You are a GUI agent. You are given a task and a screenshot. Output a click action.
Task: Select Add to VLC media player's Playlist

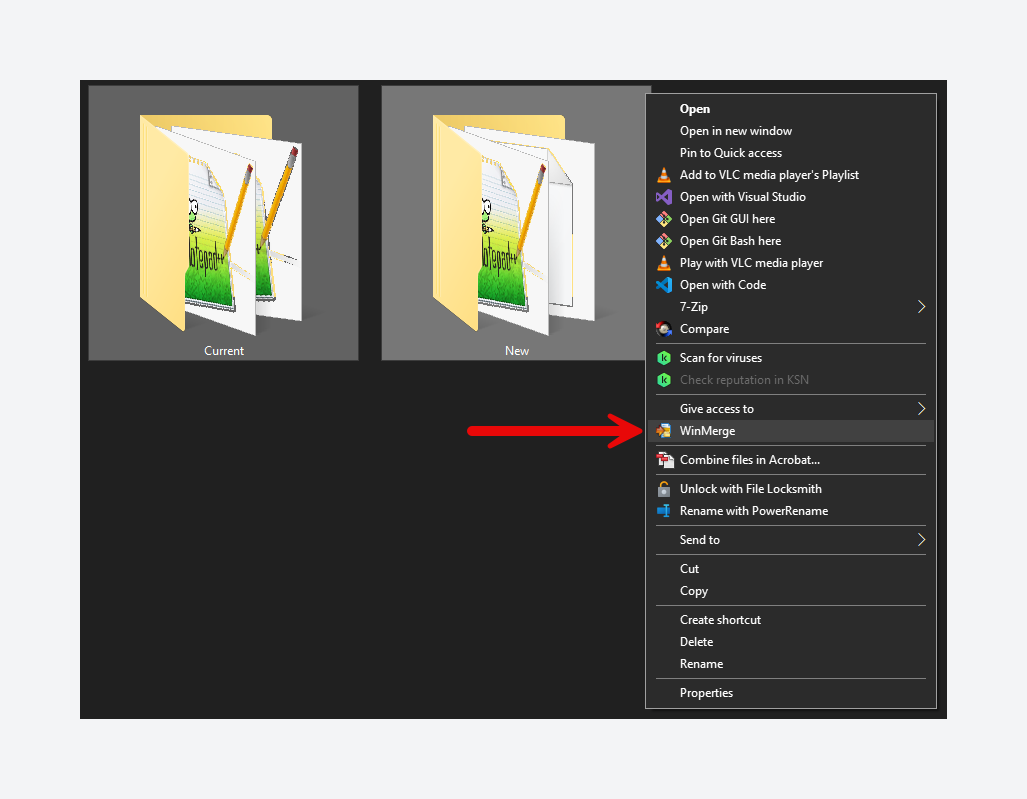[791, 175]
